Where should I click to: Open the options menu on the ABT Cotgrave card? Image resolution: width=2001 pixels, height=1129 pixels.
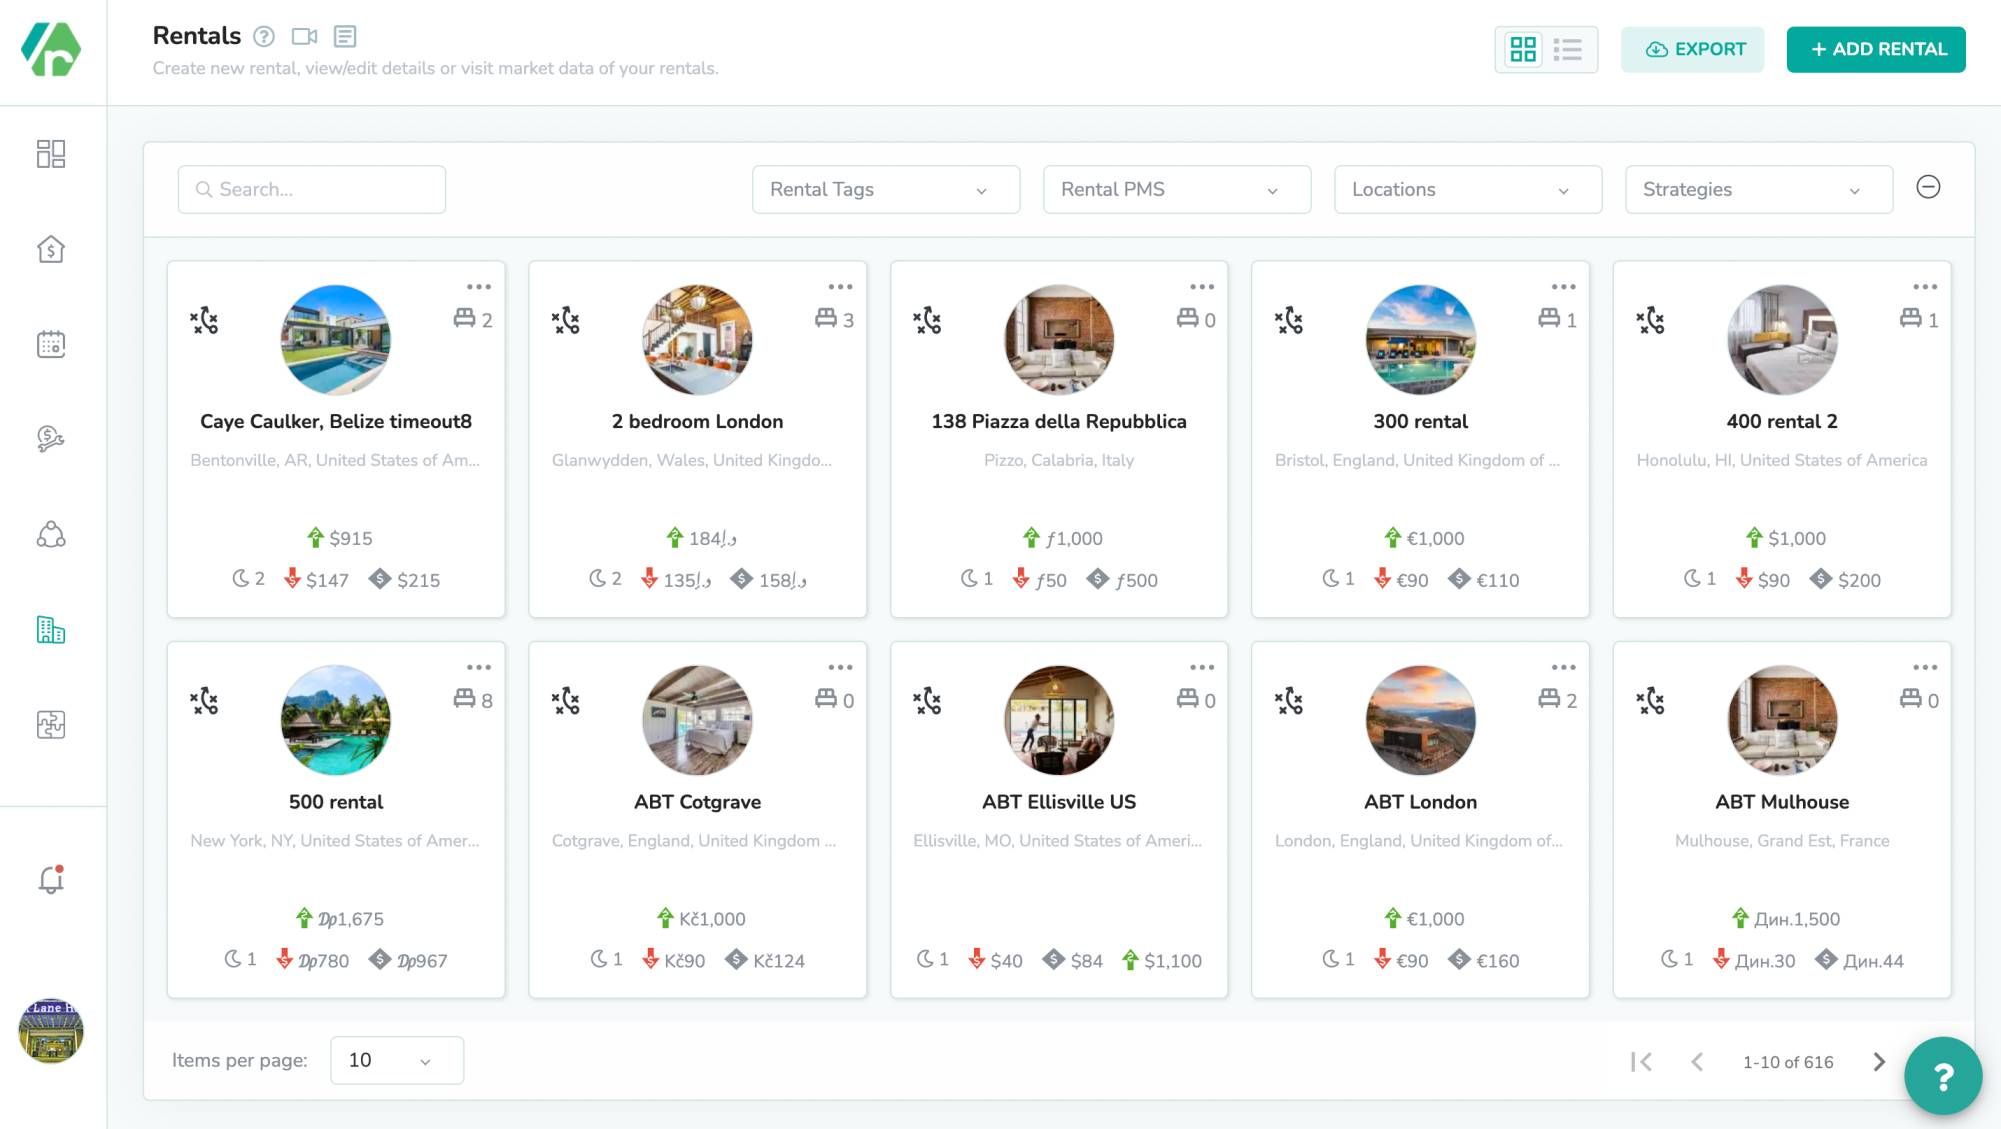tap(841, 667)
